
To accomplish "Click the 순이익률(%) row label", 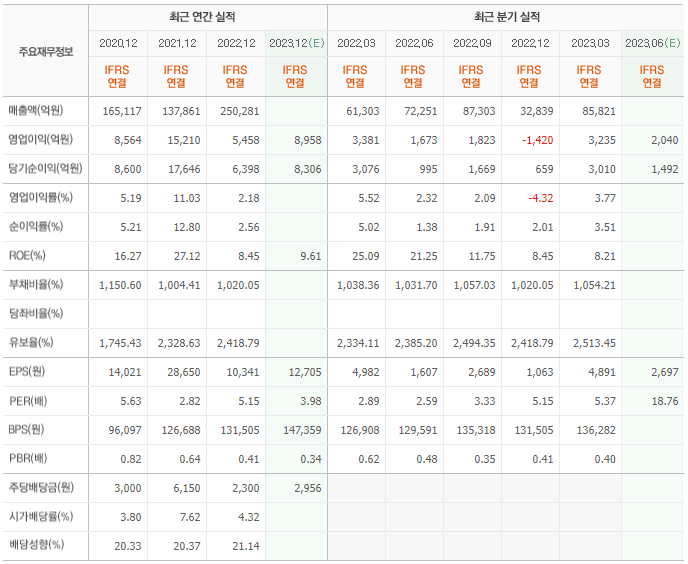I will pyautogui.click(x=36, y=226).
